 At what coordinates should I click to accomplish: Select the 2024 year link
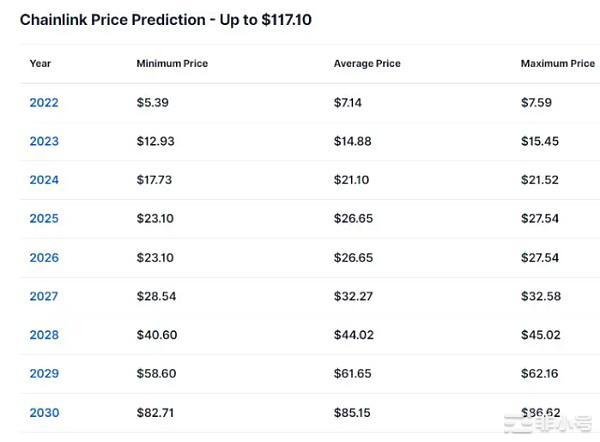click(44, 180)
